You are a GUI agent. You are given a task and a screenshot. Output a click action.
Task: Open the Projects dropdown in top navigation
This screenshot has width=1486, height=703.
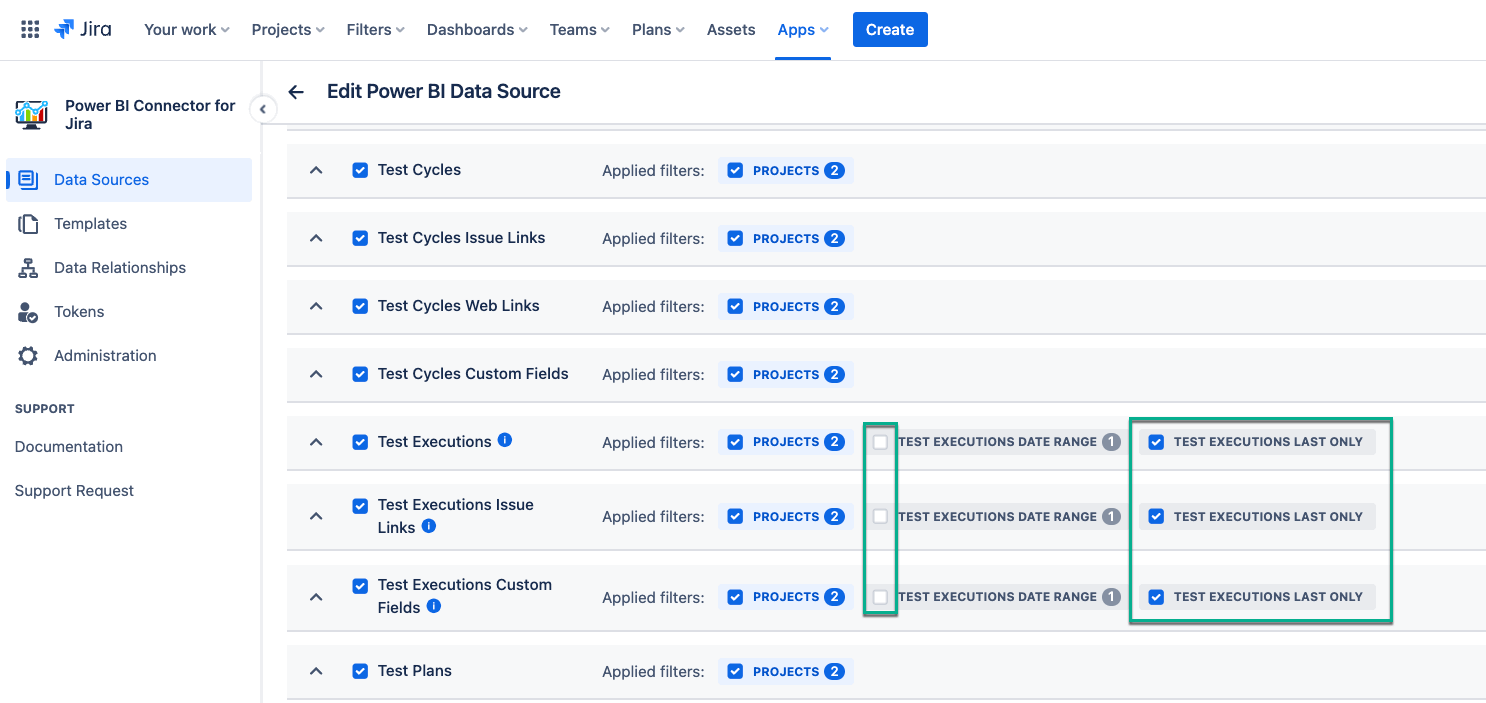[x=287, y=30]
